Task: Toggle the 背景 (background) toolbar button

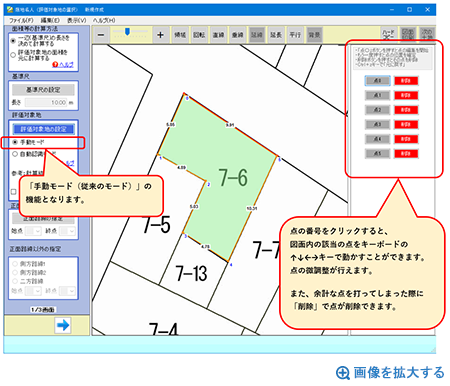Action: (x=314, y=35)
